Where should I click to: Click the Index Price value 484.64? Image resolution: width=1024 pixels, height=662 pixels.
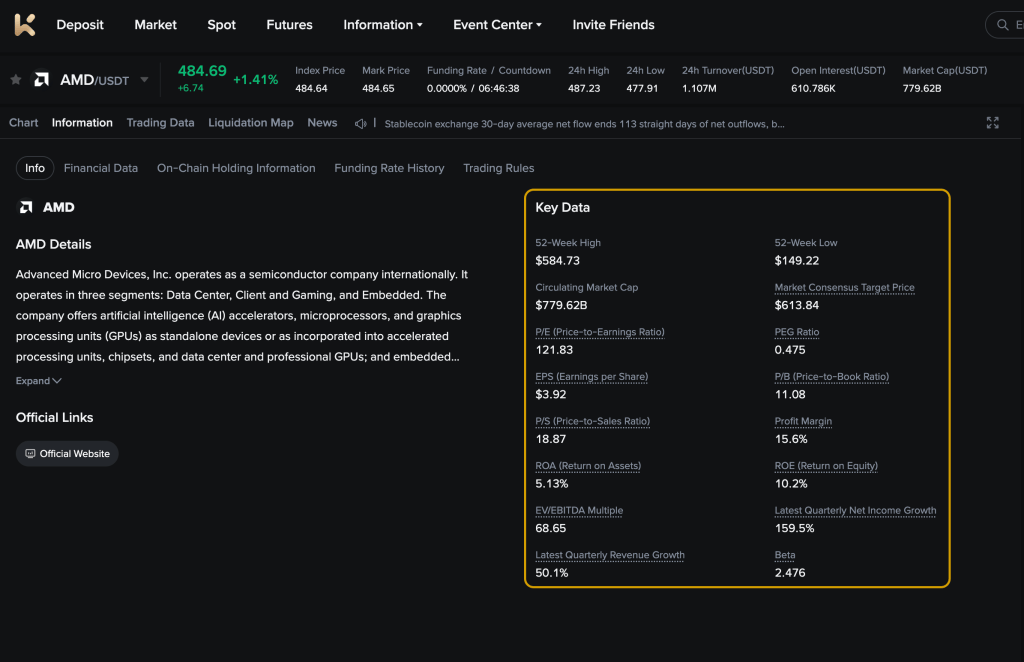311,88
